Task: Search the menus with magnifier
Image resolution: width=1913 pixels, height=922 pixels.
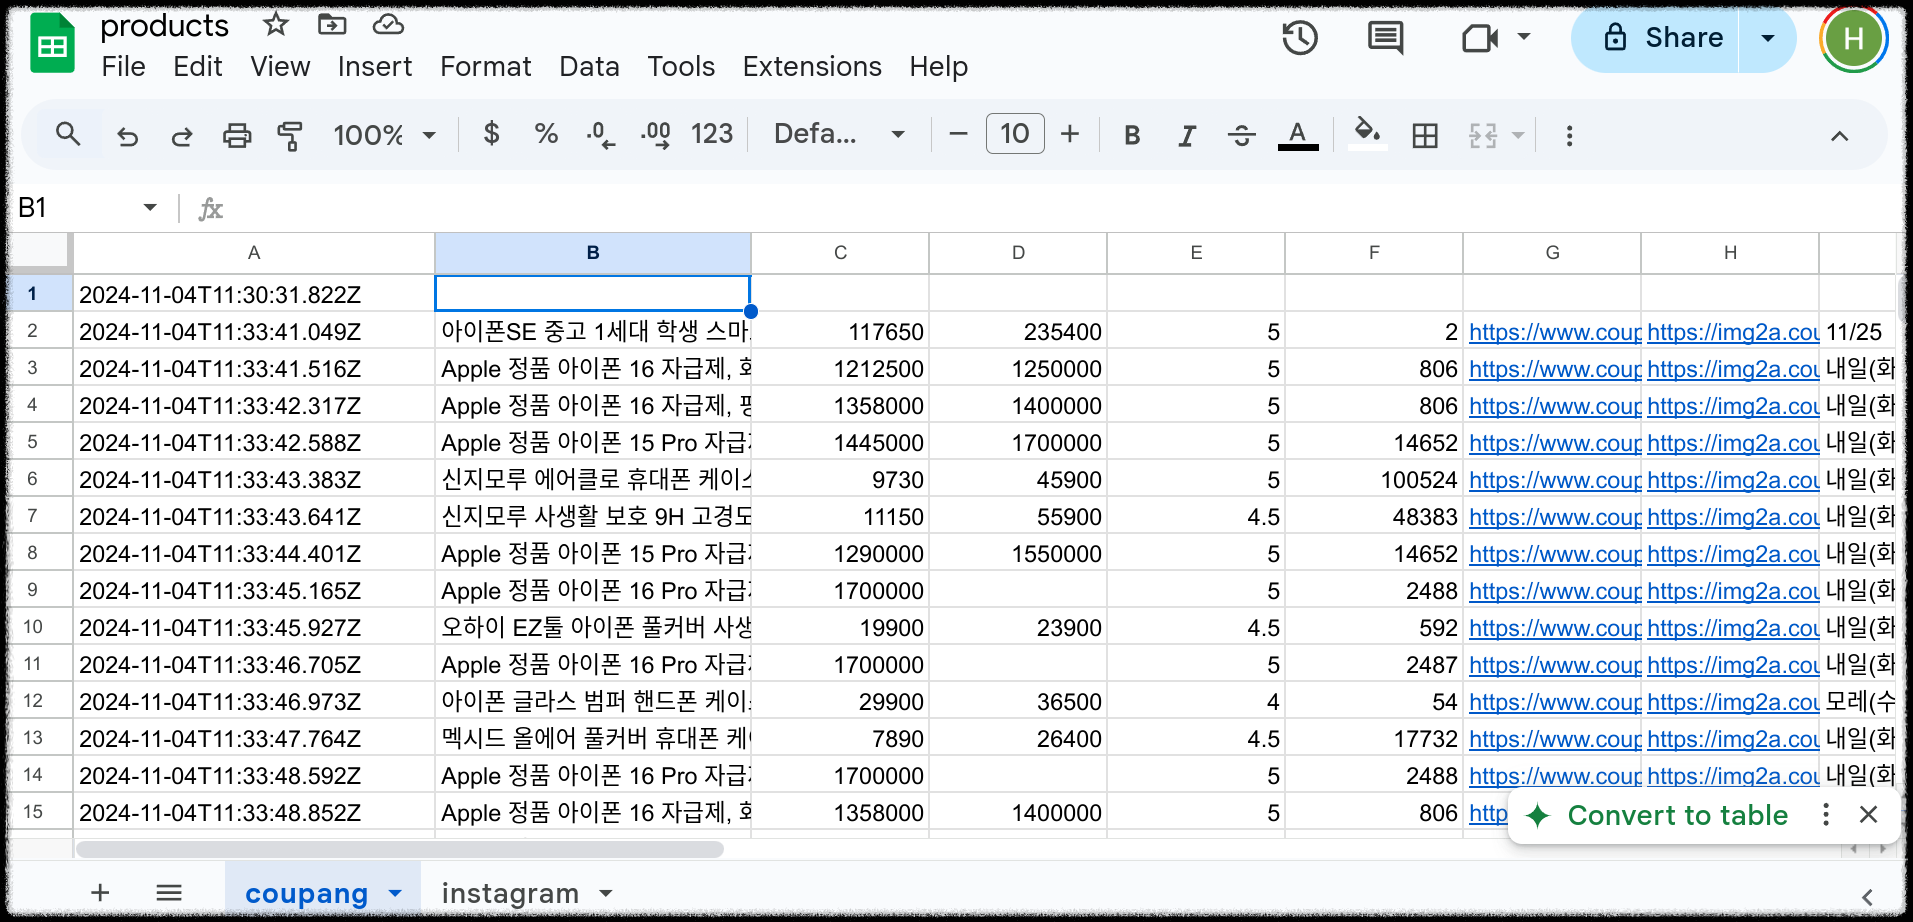Action: 68,134
